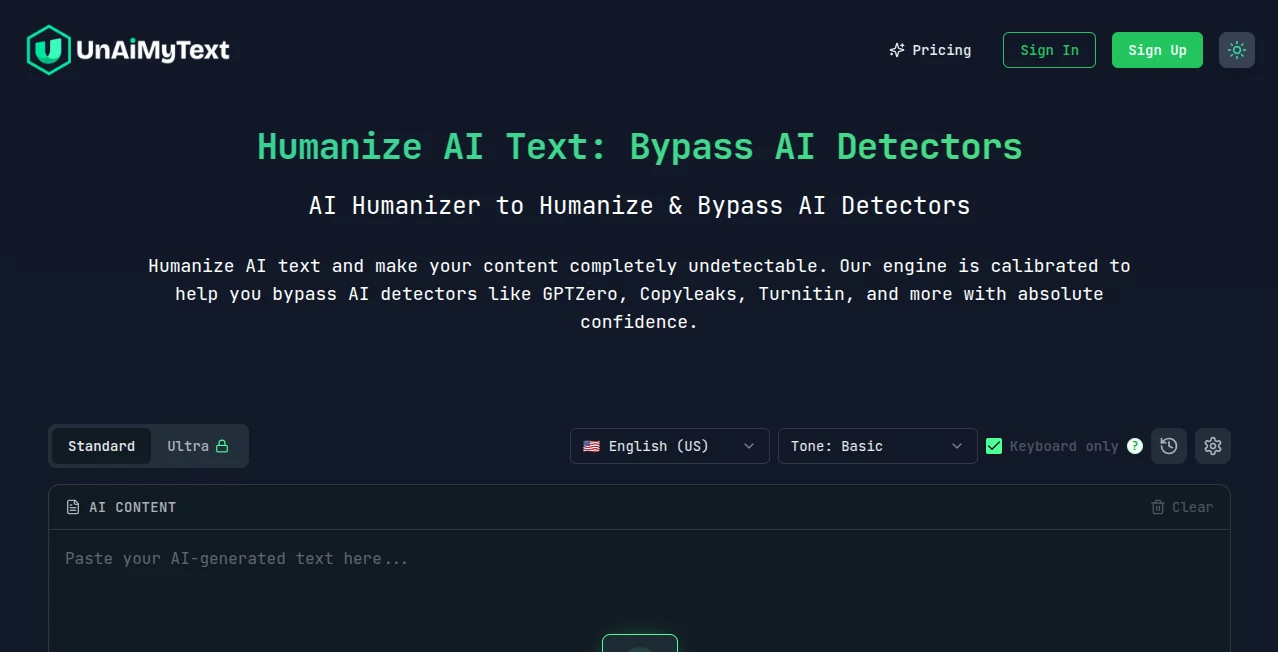The image size is (1278, 652).
Task: Open the settings gear icon
Action: 1212,446
